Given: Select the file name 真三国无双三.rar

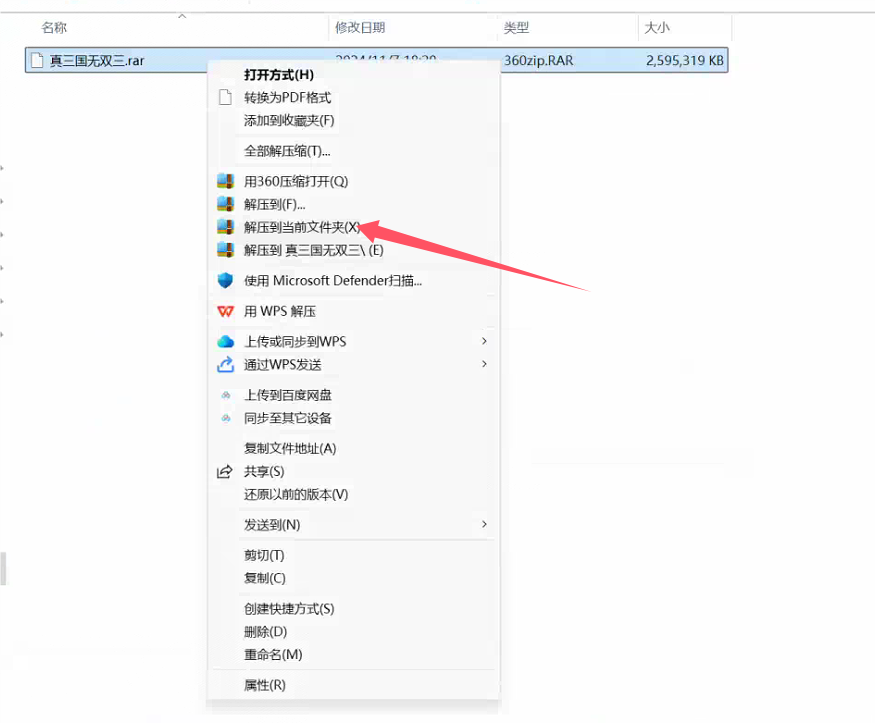Looking at the screenshot, I should (97, 60).
